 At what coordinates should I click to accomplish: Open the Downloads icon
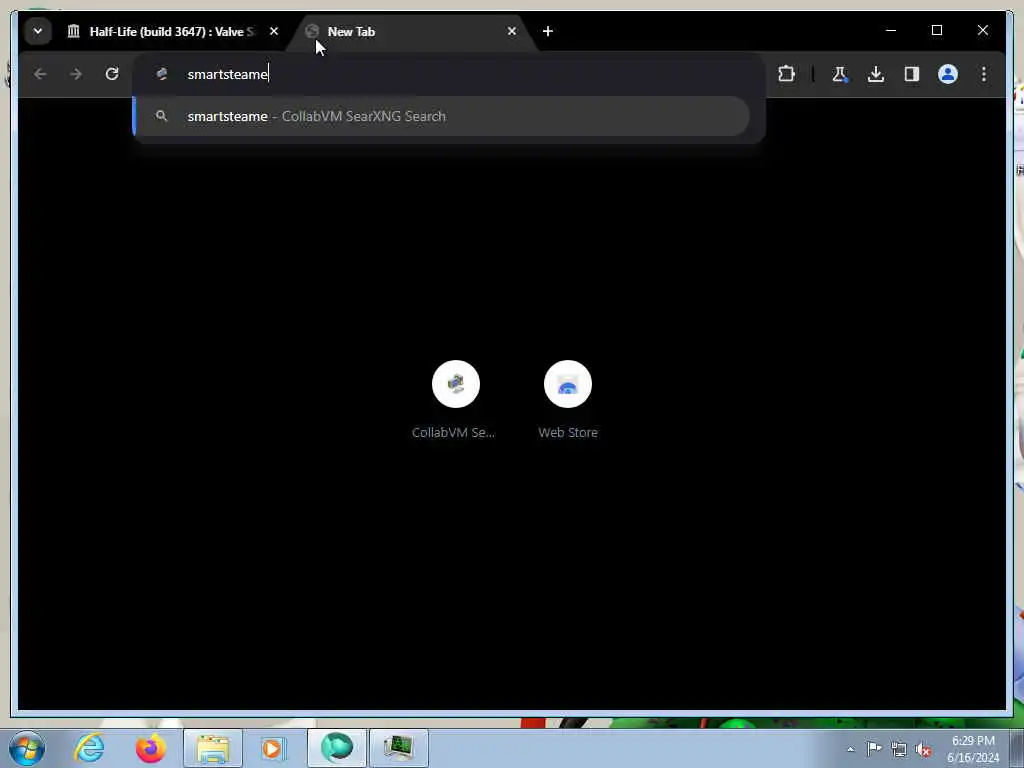point(876,74)
